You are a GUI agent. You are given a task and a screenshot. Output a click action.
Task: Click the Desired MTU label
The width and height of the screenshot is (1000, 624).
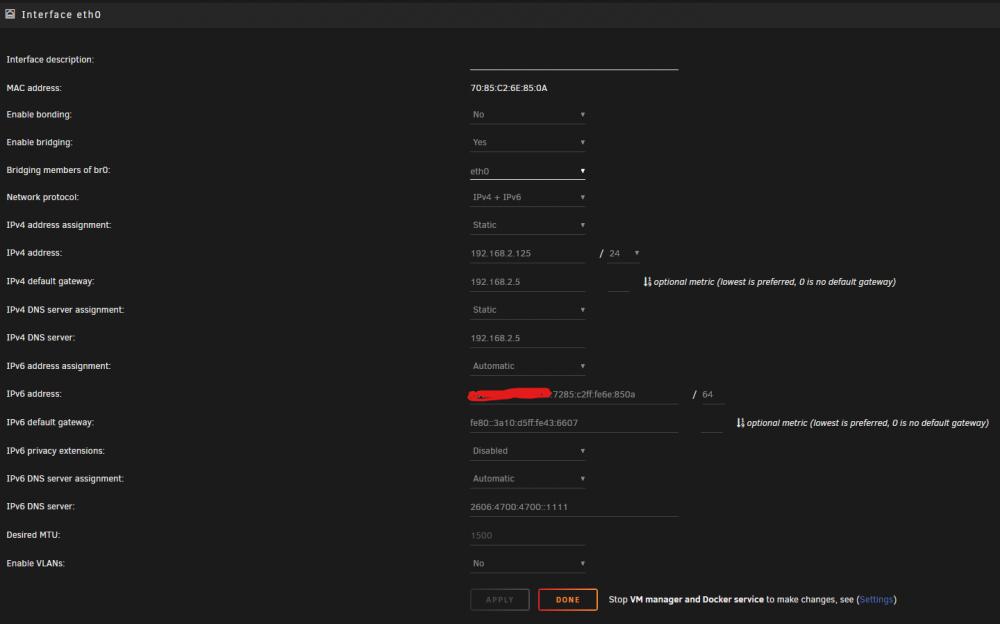click(x=33, y=535)
